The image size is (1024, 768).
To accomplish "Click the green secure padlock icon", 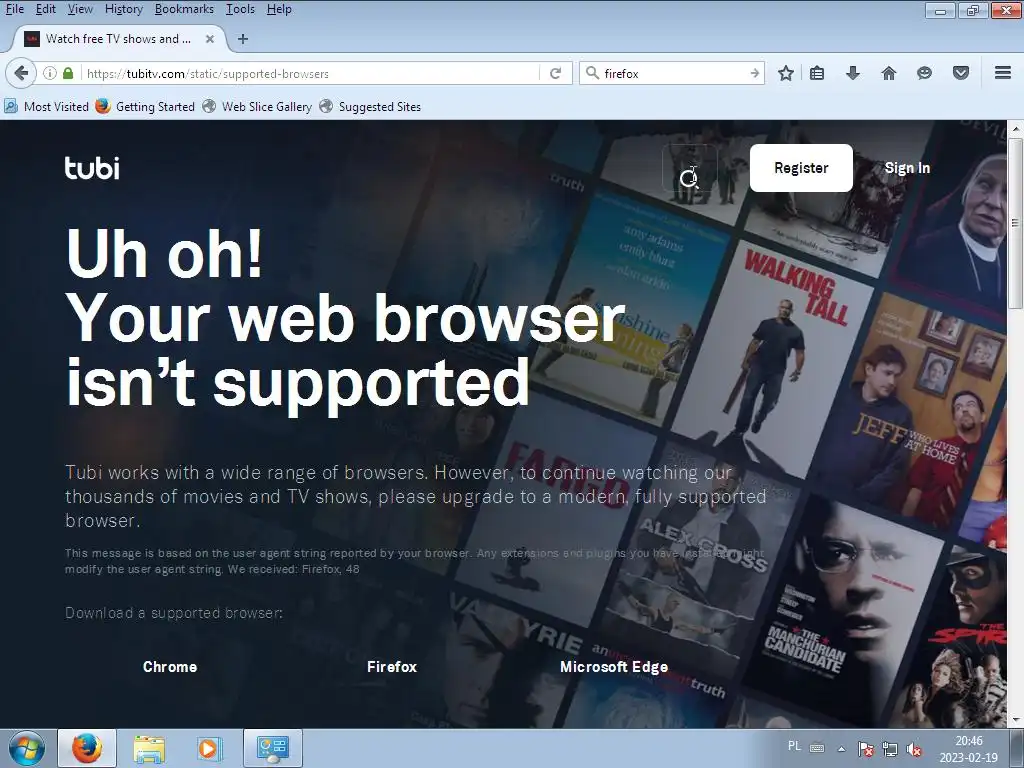I will coord(68,73).
